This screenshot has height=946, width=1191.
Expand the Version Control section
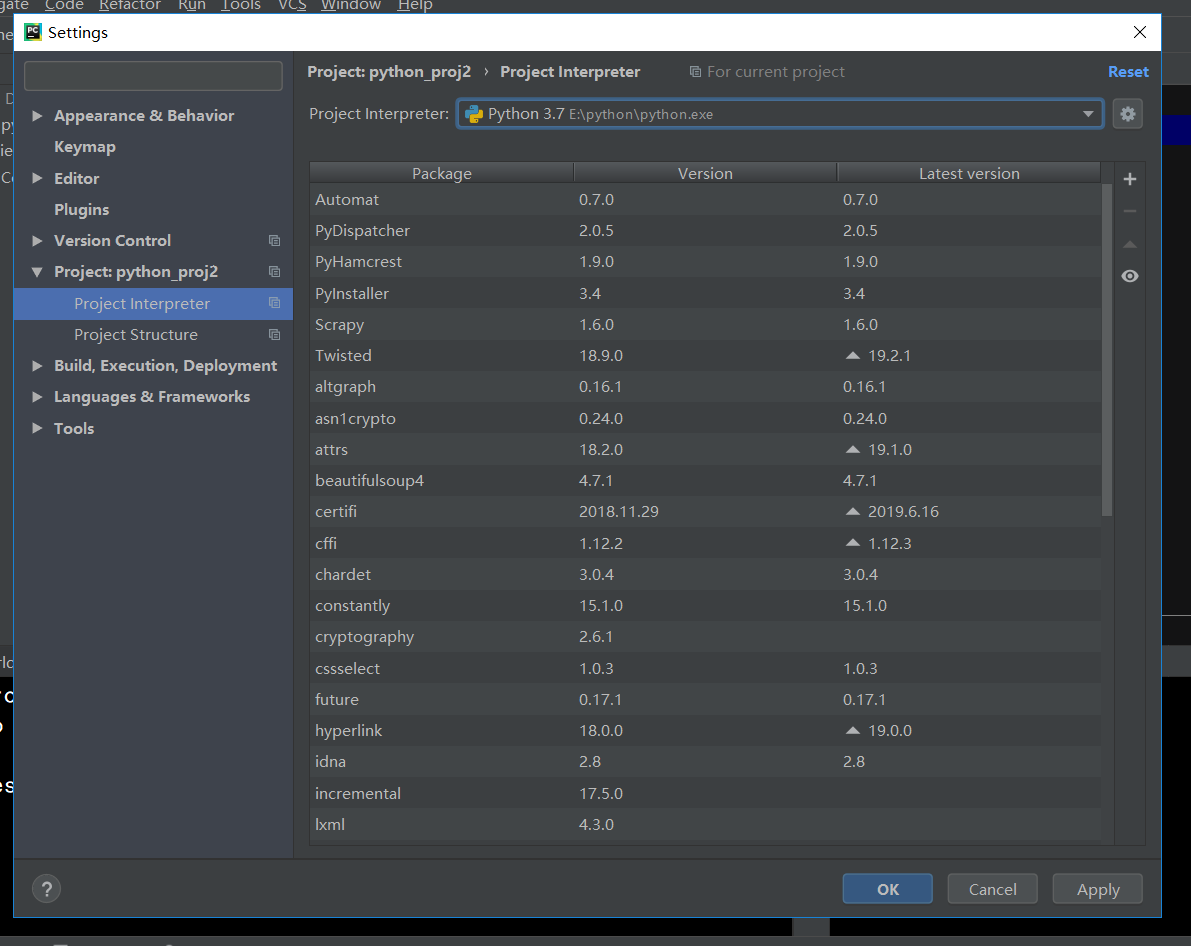click(36, 241)
